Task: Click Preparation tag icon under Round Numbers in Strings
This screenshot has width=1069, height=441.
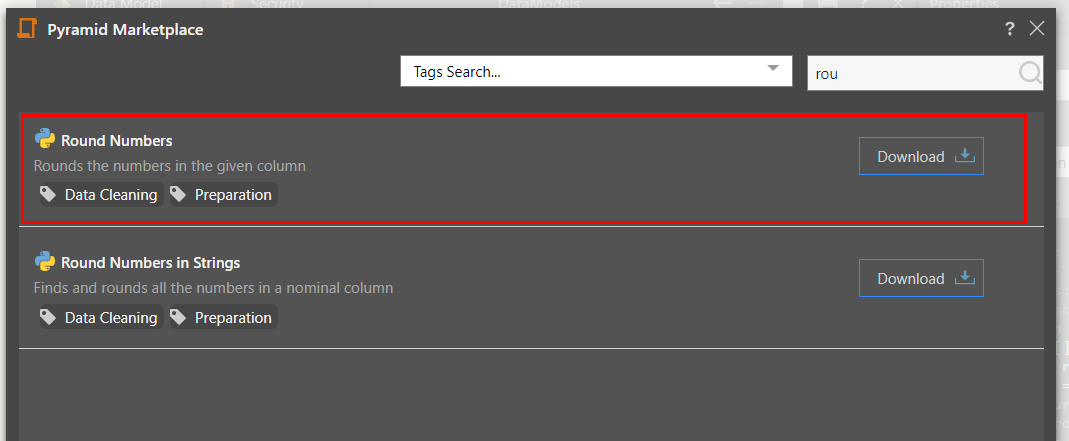Action: [x=178, y=318]
